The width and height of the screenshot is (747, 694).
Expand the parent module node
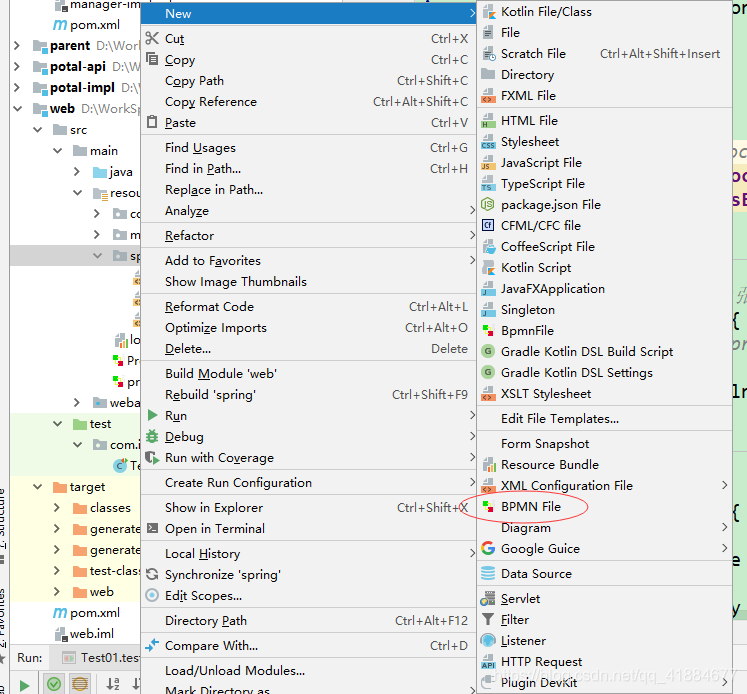[17, 46]
